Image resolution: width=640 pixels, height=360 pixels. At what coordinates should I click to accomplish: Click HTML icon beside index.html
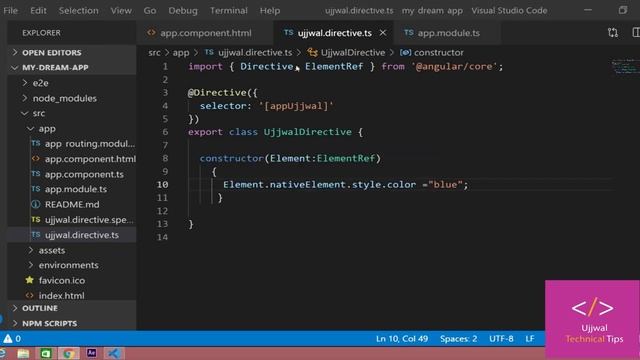click(29, 295)
